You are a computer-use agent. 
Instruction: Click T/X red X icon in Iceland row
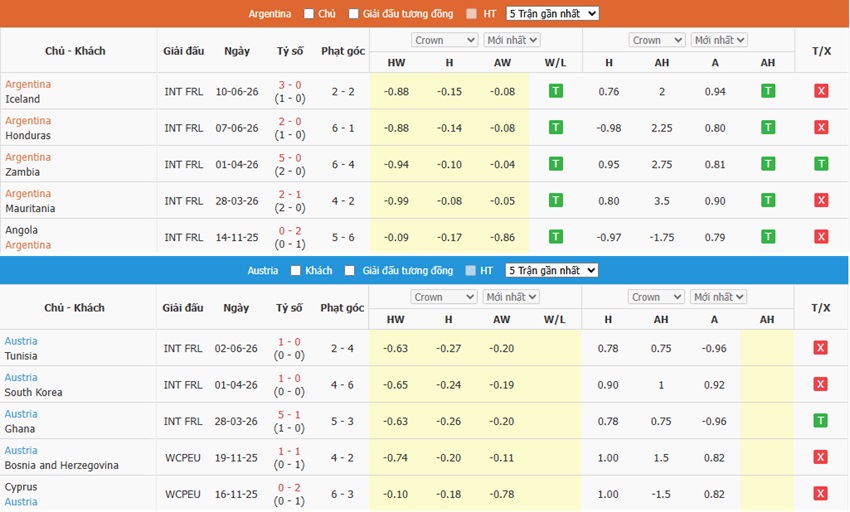tap(821, 91)
